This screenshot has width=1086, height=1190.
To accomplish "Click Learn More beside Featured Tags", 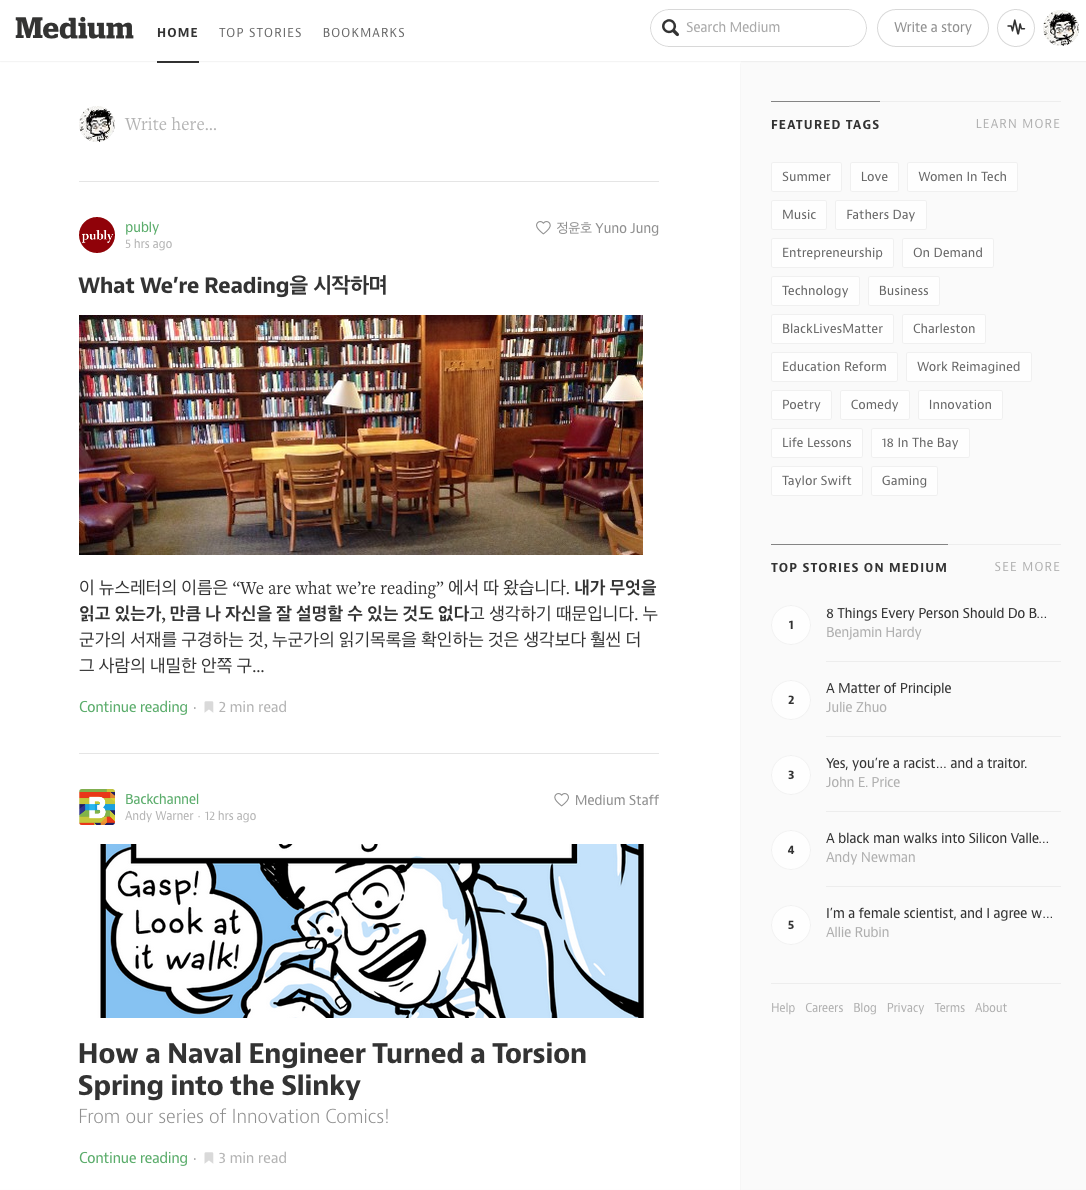I will pyautogui.click(x=1018, y=124).
